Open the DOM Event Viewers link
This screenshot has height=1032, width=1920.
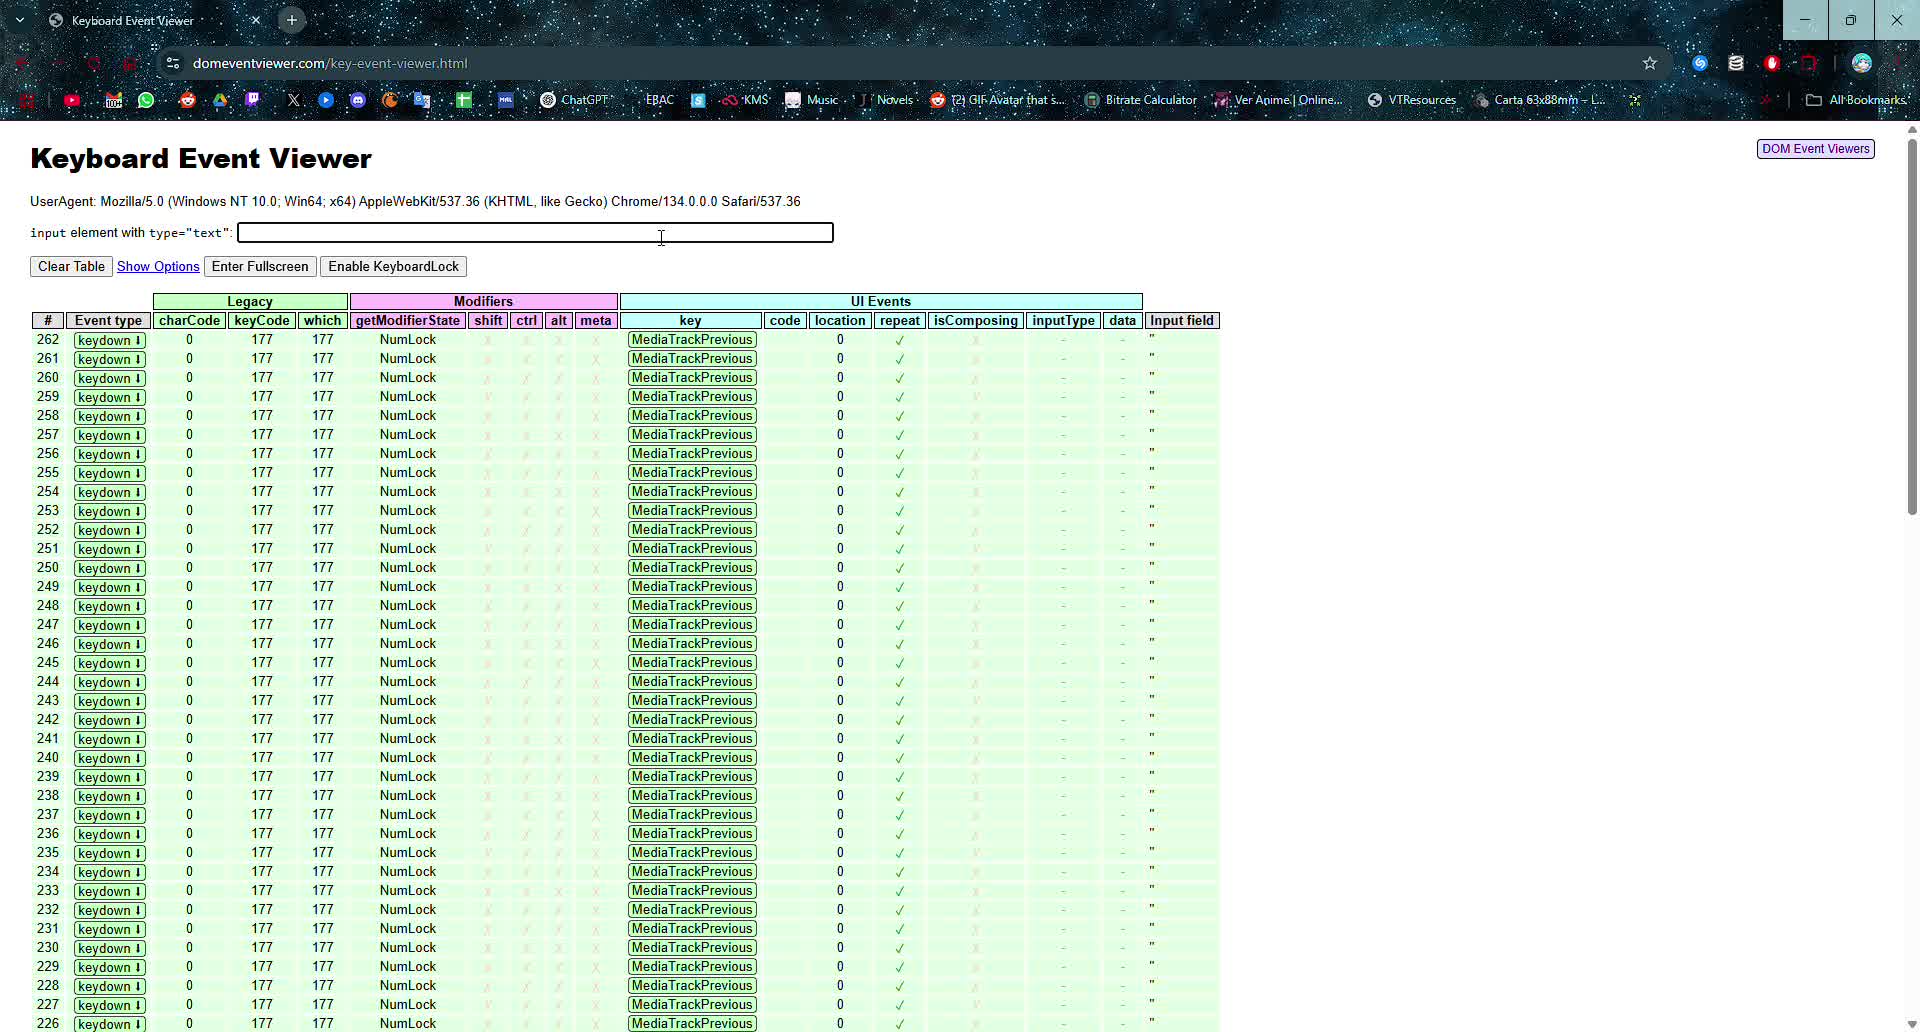1815,149
